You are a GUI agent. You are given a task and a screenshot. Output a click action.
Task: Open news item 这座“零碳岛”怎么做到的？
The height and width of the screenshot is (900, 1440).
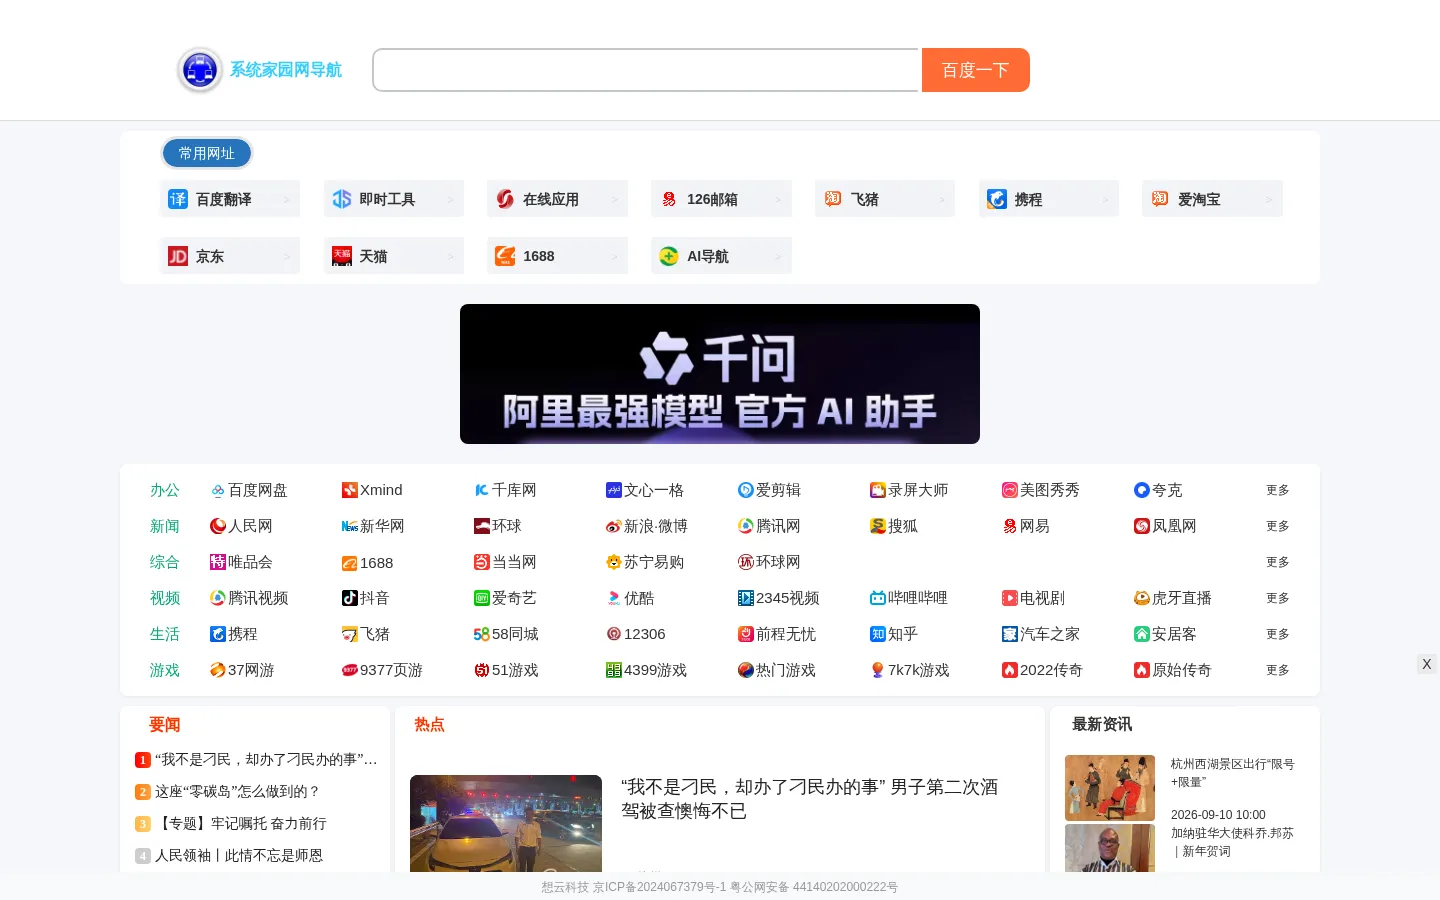(237, 791)
